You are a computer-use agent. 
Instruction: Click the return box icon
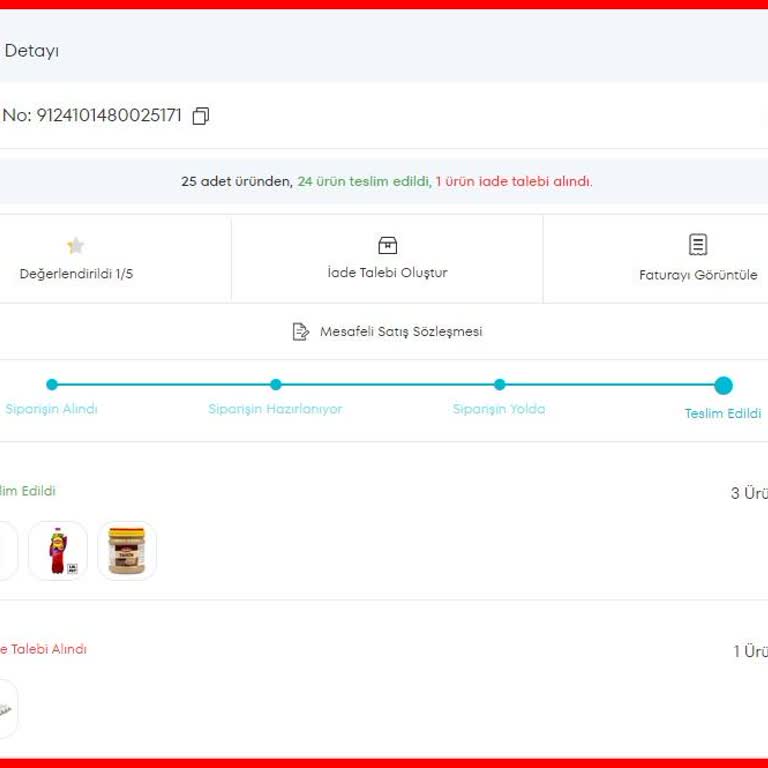(387, 245)
